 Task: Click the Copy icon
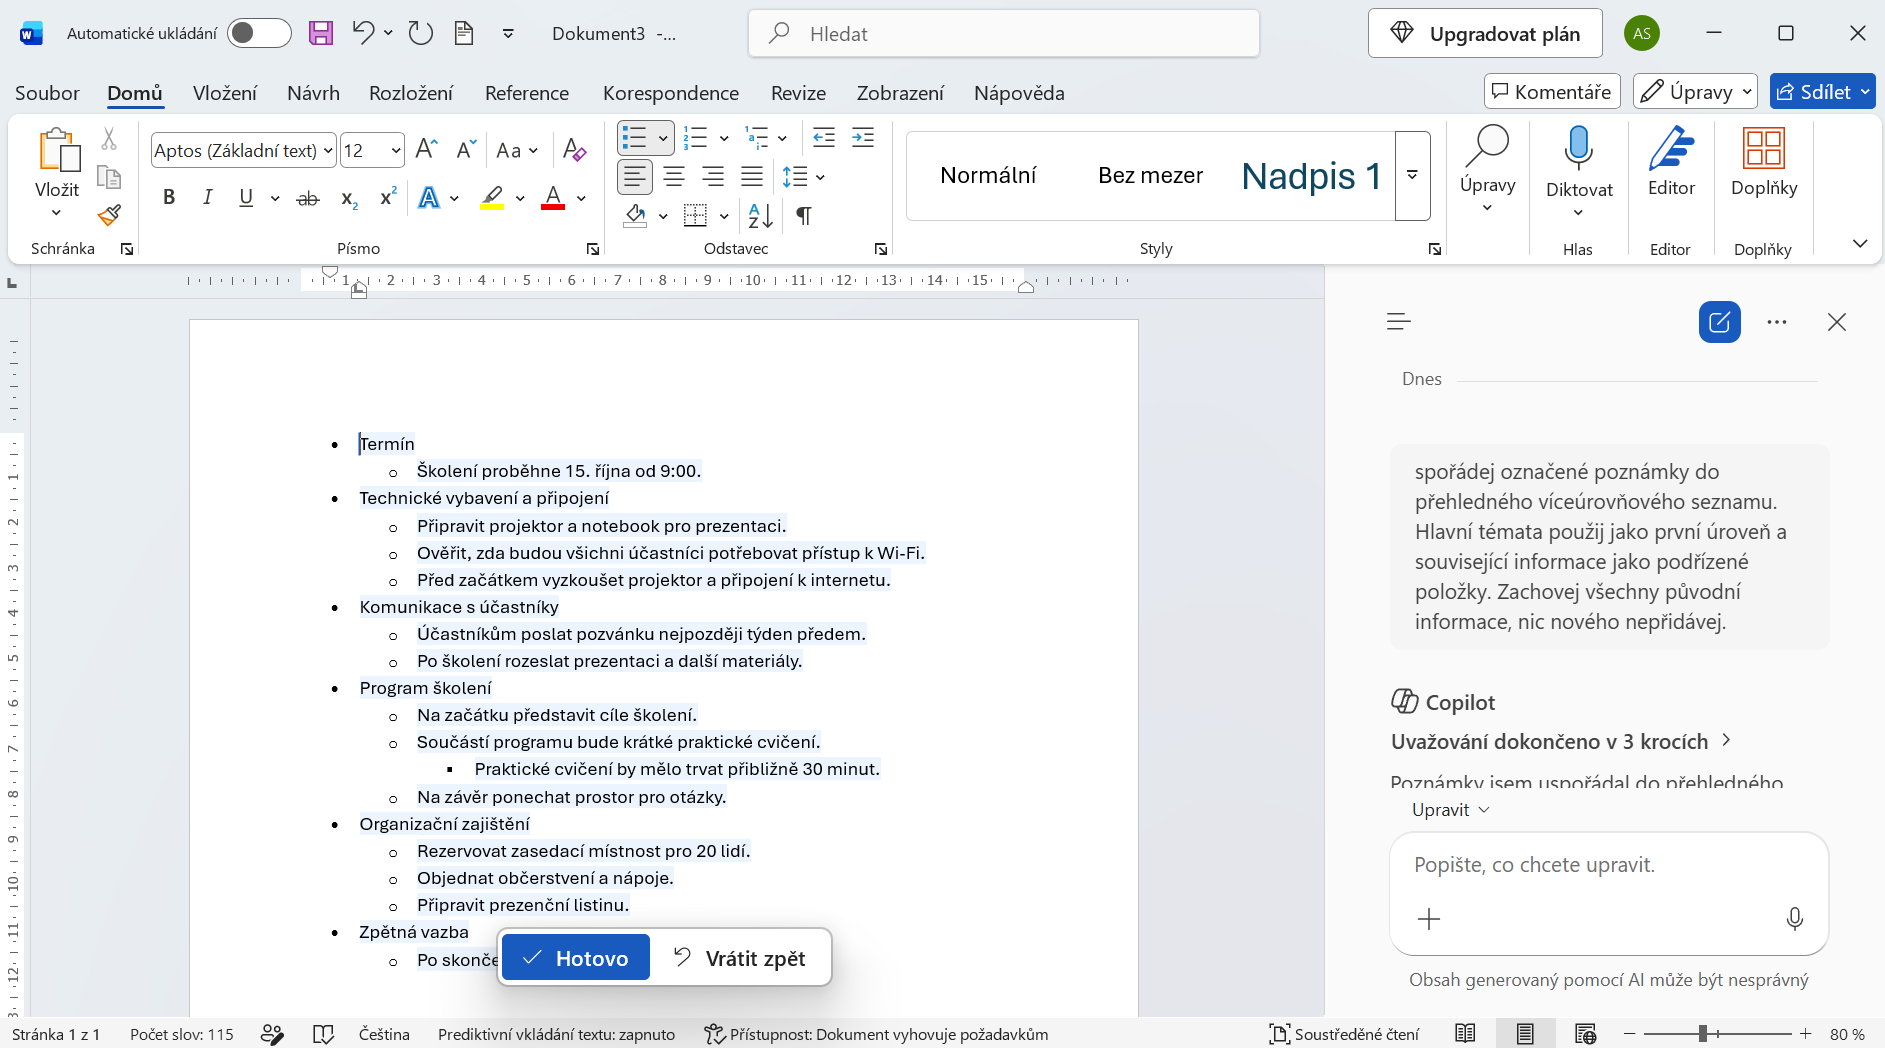[x=109, y=177]
